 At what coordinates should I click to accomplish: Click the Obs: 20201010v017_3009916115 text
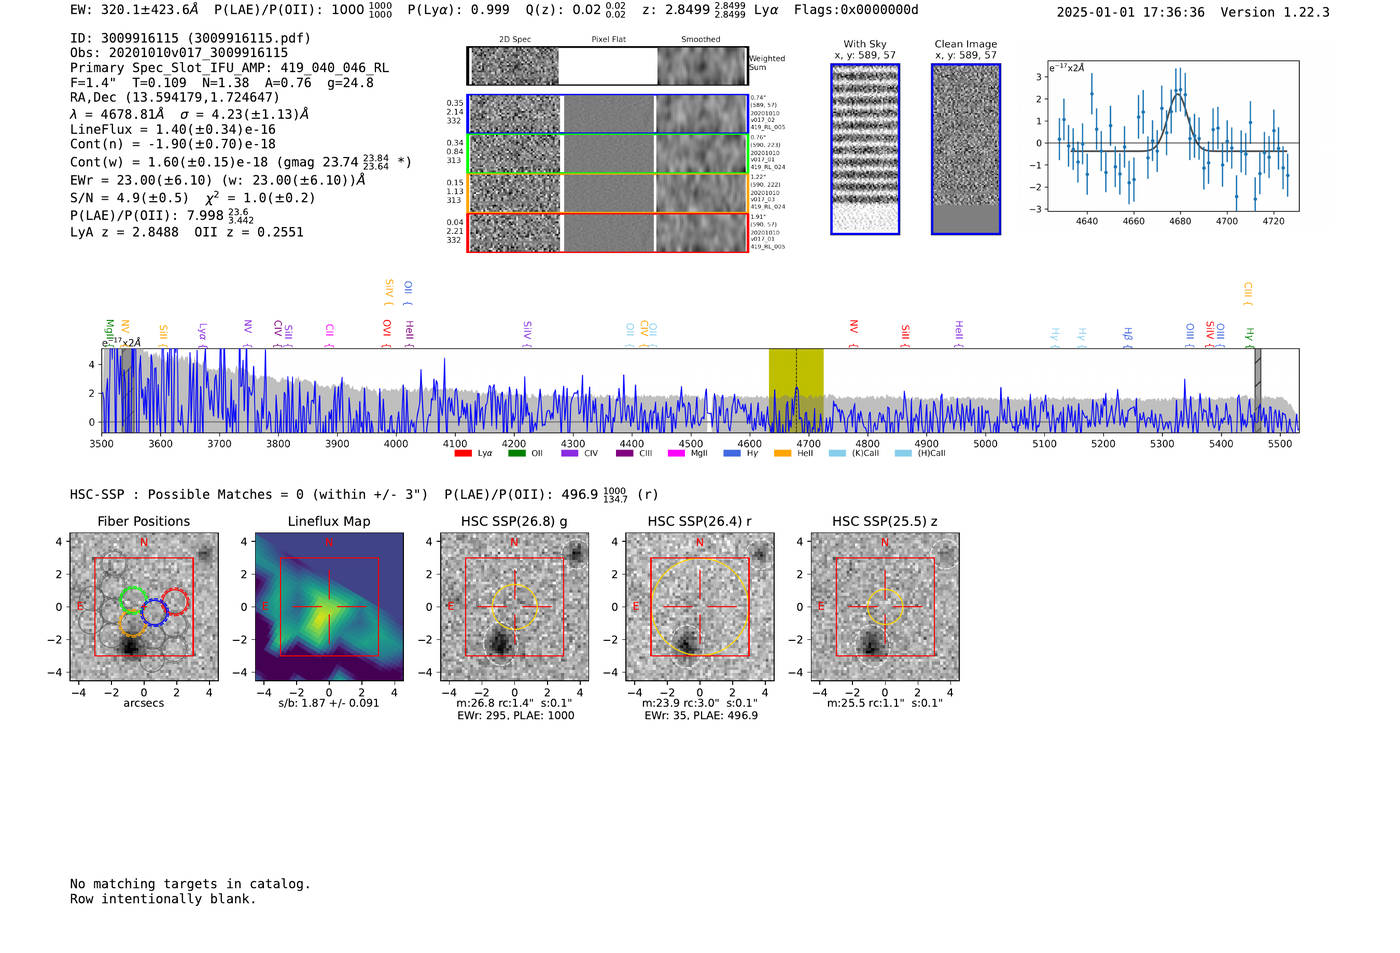[179, 53]
